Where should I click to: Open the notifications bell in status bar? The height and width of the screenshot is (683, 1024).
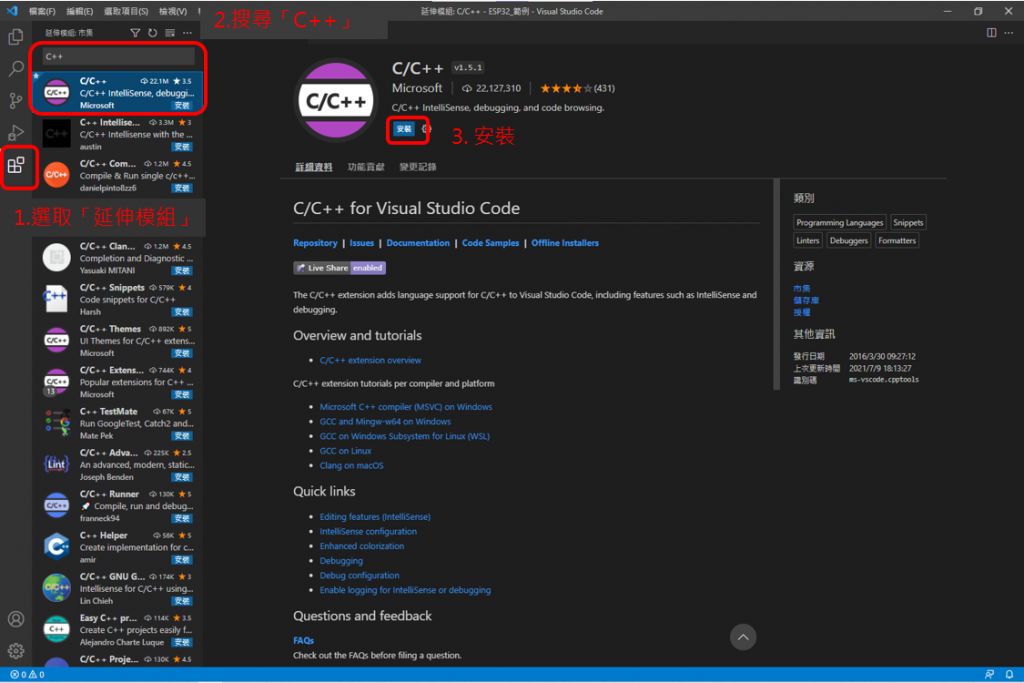(x=1009, y=675)
